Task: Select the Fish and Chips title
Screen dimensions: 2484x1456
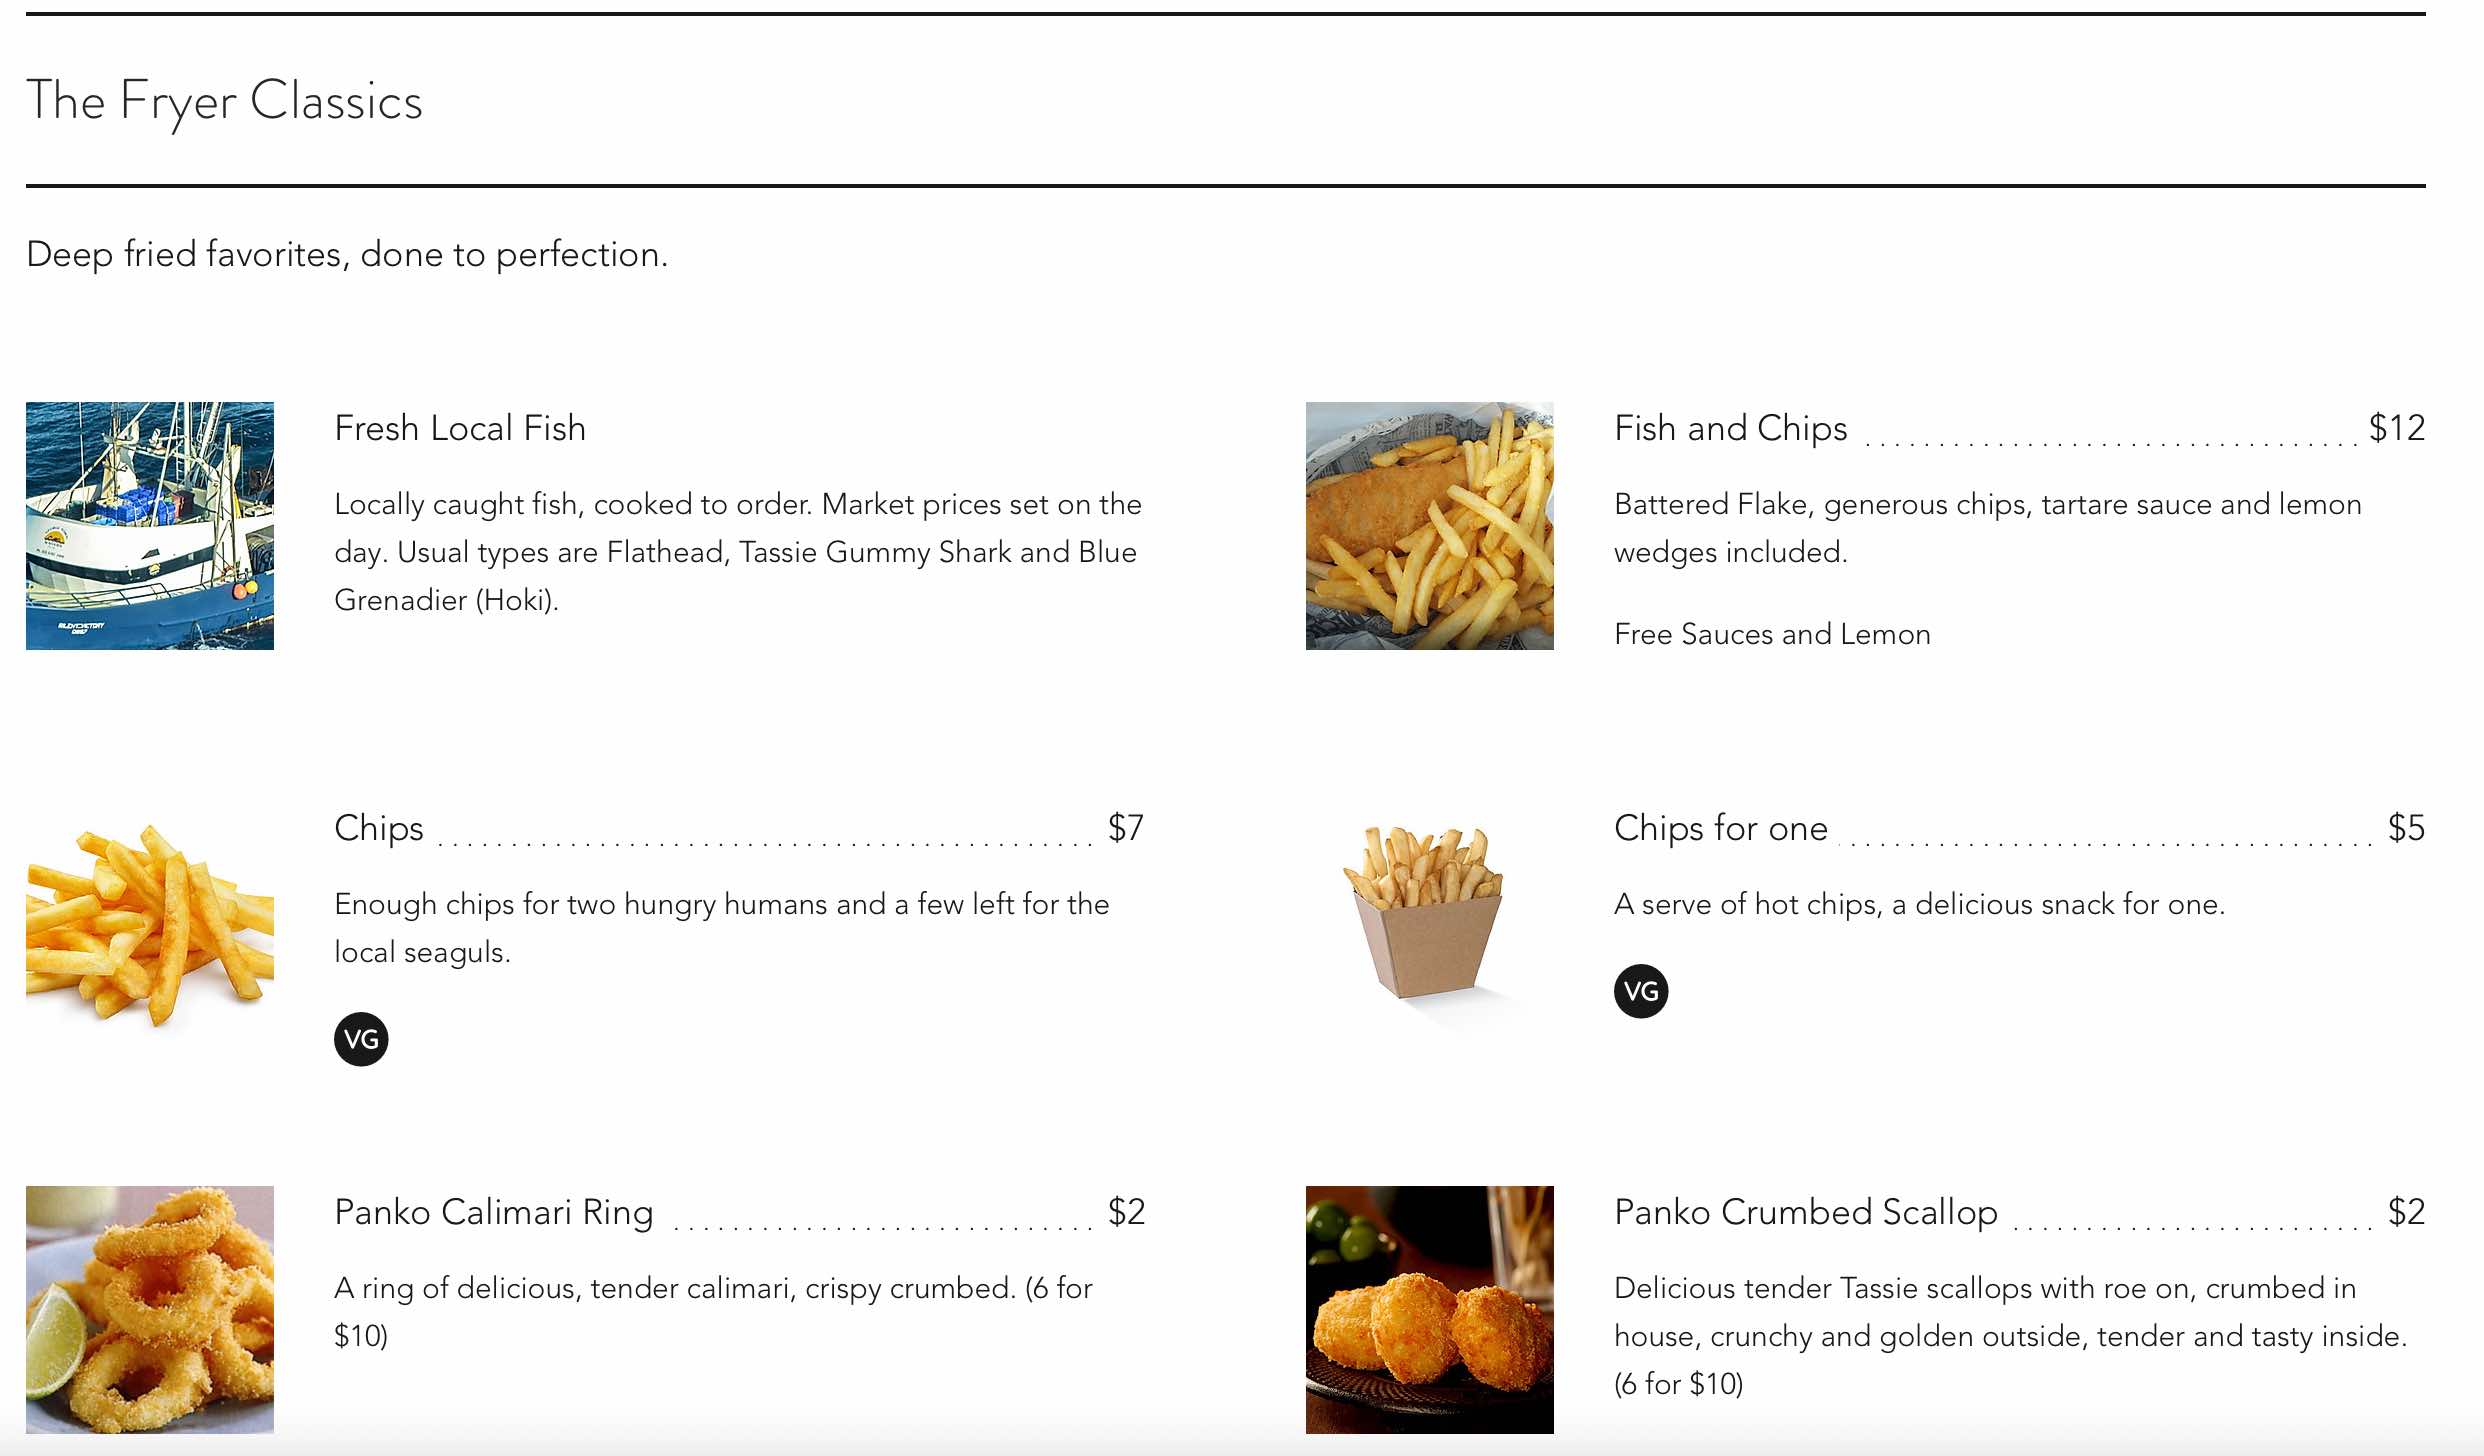Action: [1731, 428]
